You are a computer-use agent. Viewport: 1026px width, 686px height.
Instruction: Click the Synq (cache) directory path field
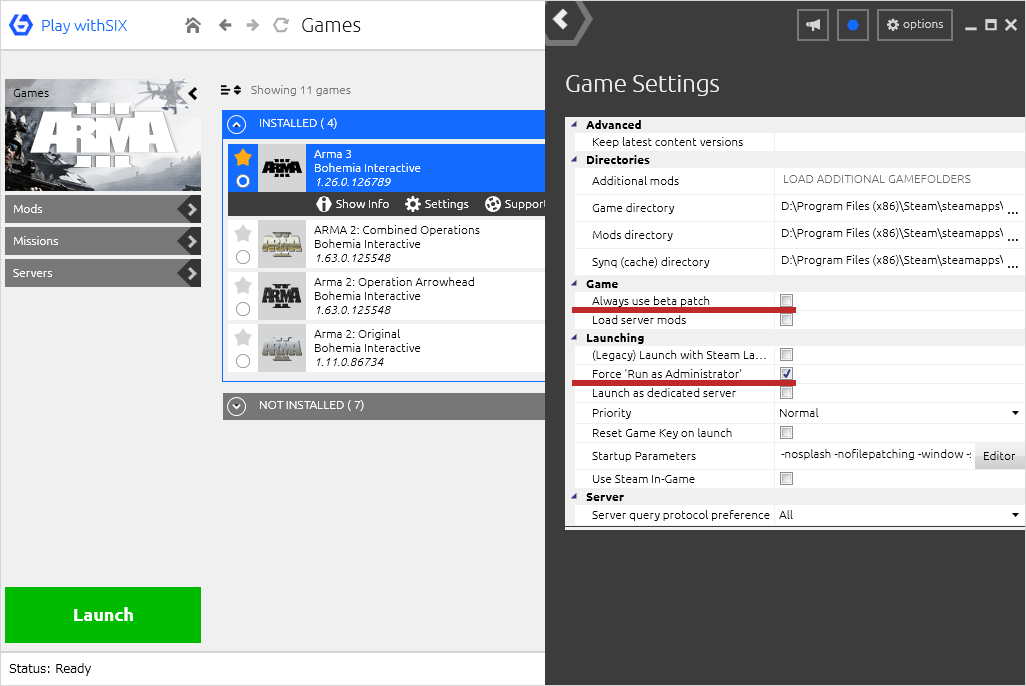pos(890,261)
